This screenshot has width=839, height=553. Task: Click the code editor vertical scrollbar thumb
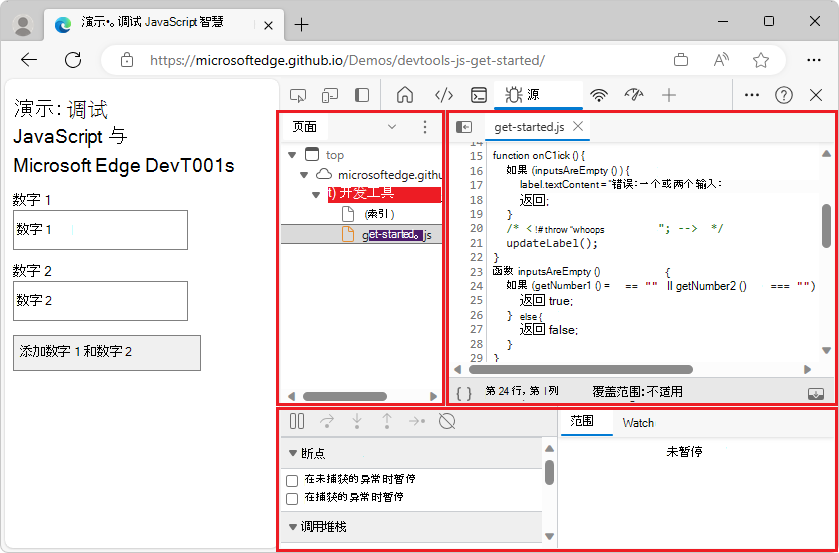click(x=827, y=226)
